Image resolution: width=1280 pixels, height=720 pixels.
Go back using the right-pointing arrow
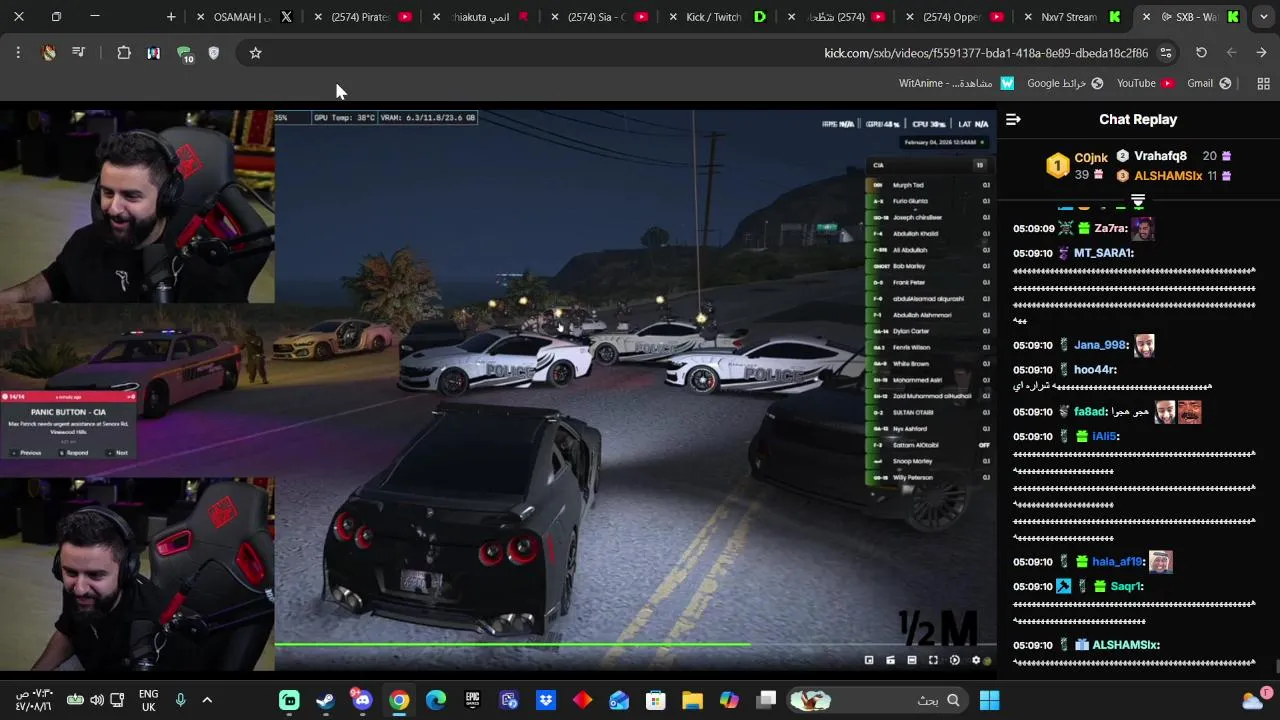tap(1261, 53)
